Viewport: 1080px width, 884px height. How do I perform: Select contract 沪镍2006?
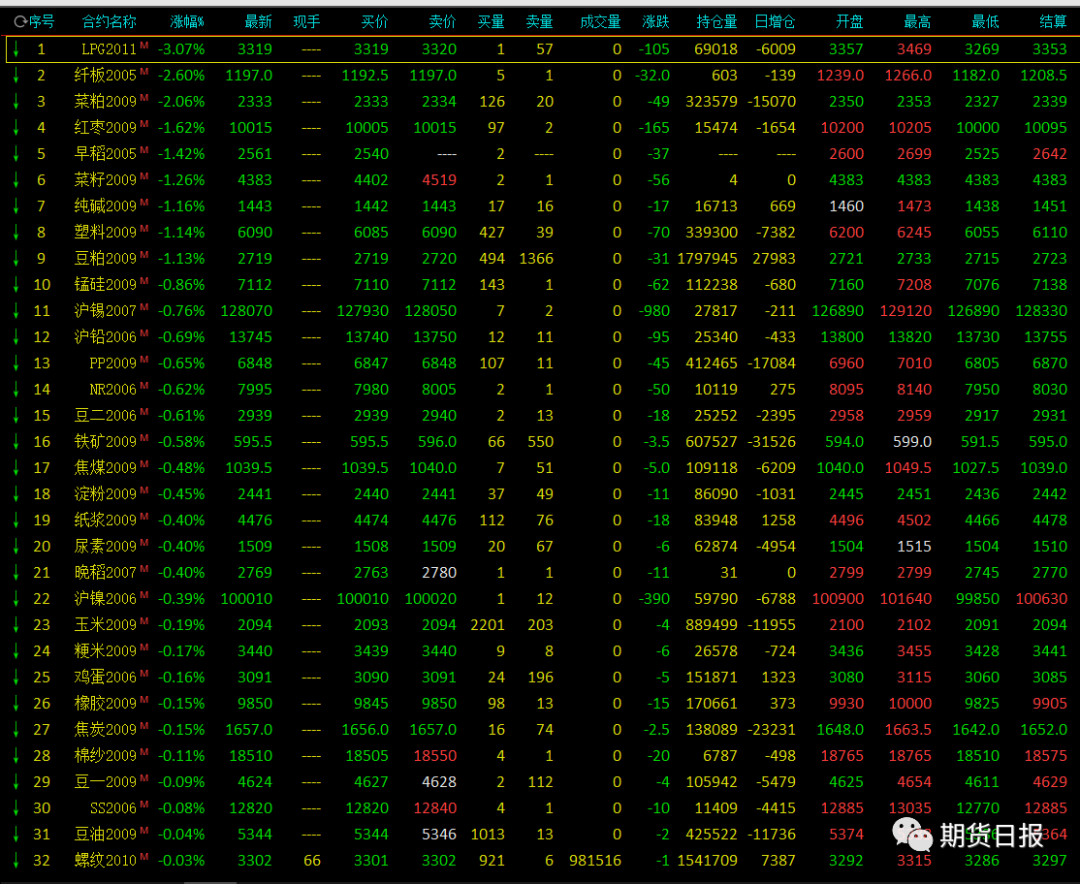tap(105, 599)
